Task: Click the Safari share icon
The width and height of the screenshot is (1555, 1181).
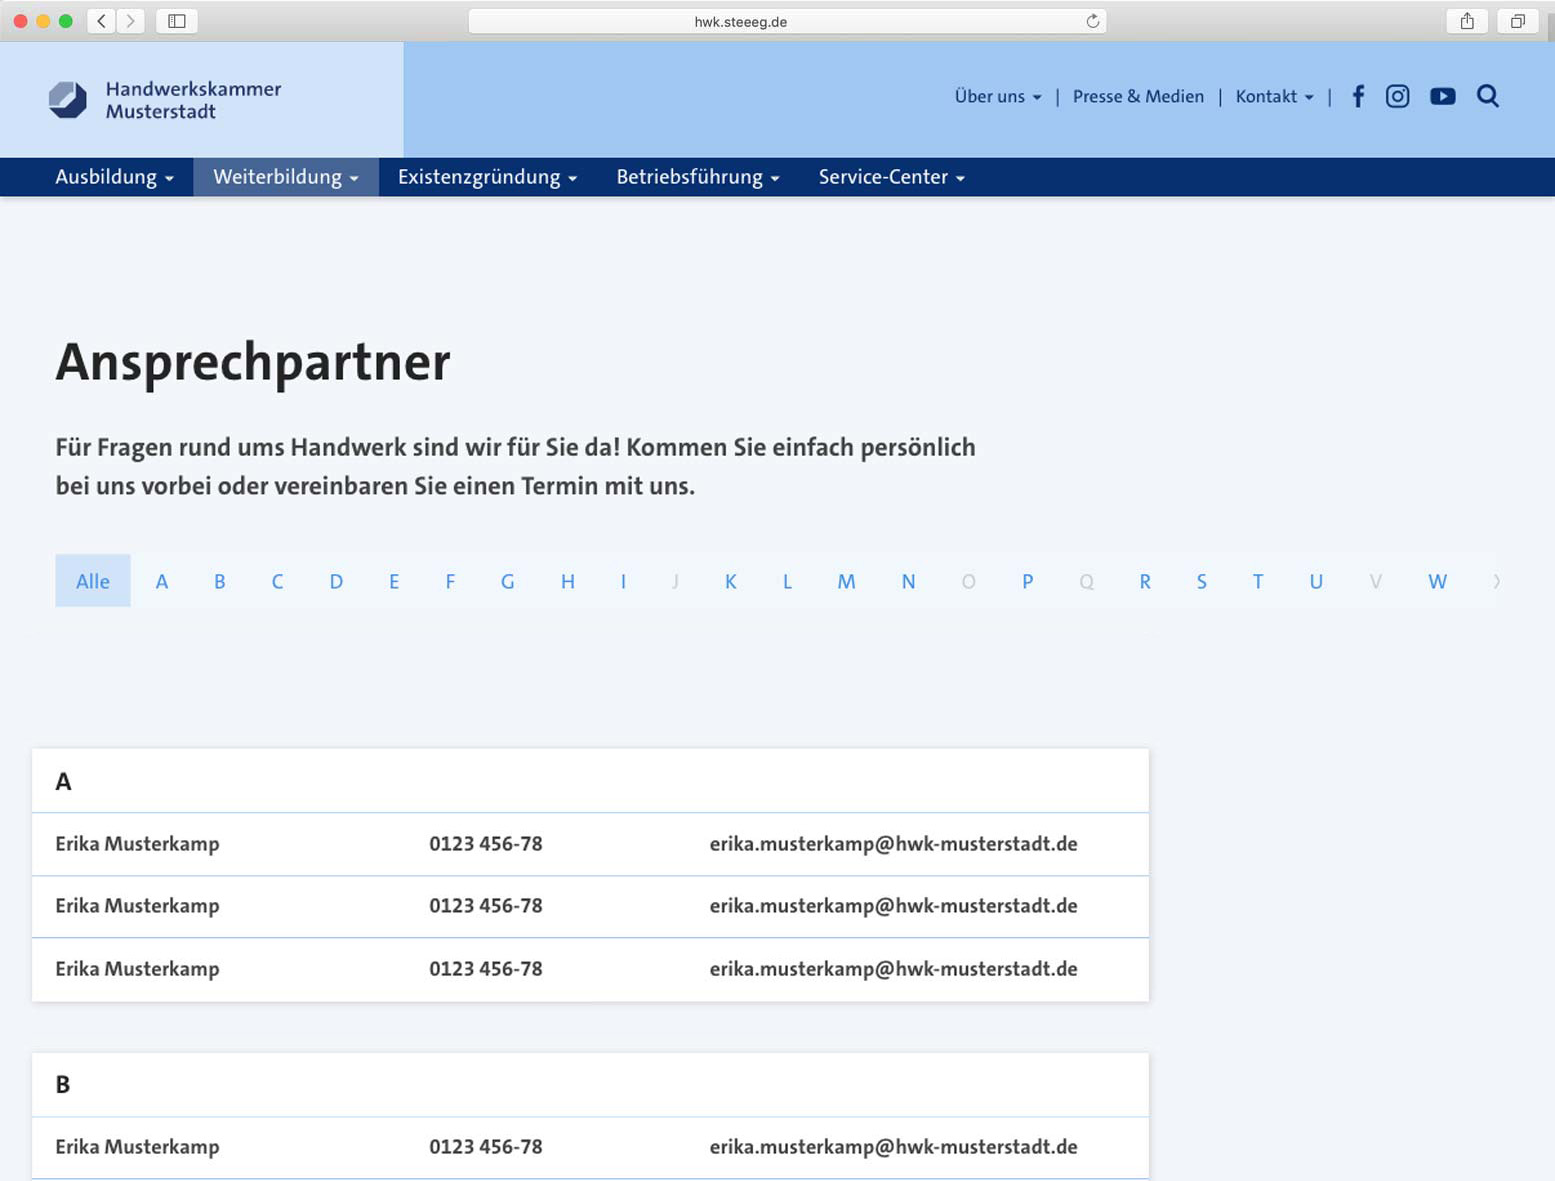Action: 1467,21
